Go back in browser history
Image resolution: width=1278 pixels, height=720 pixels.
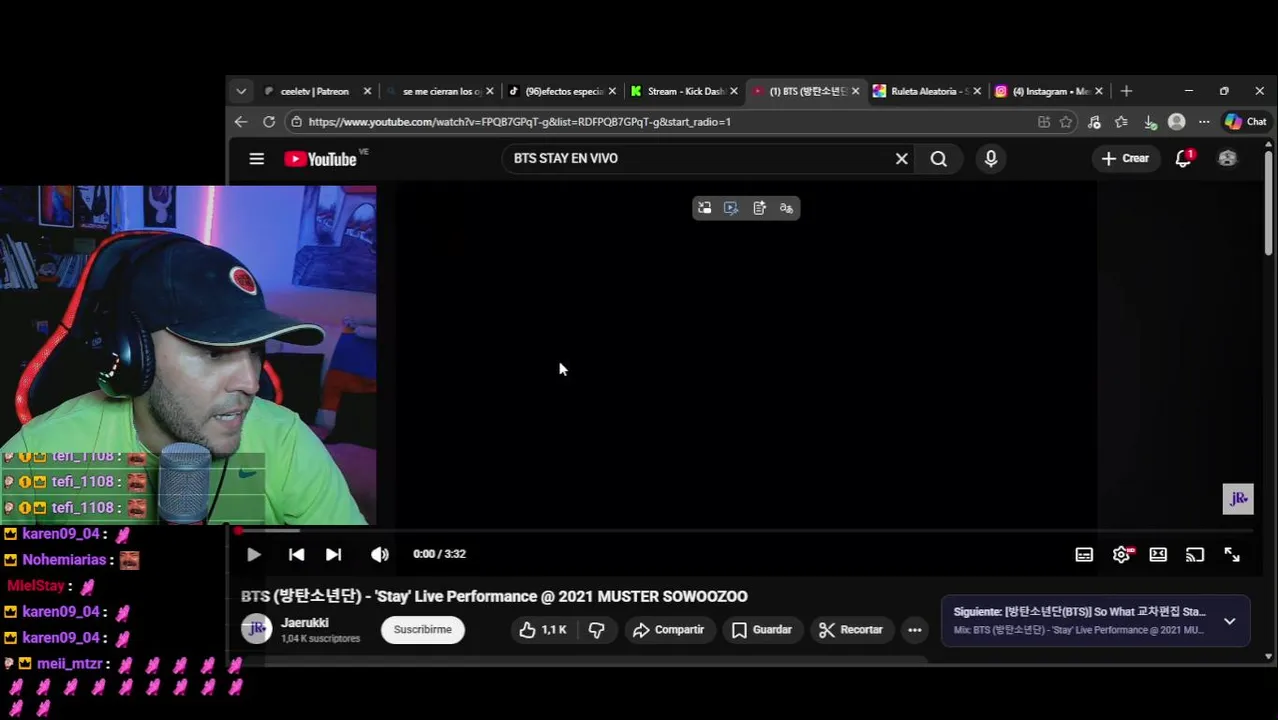click(x=240, y=122)
